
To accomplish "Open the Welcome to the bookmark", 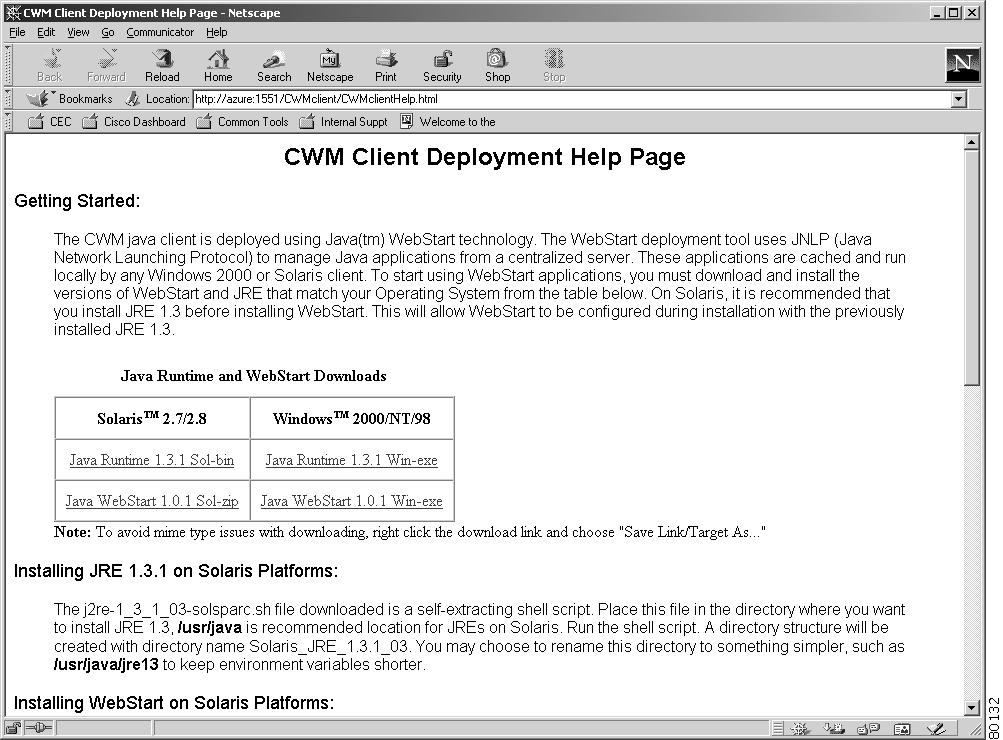I will point(448,122).
